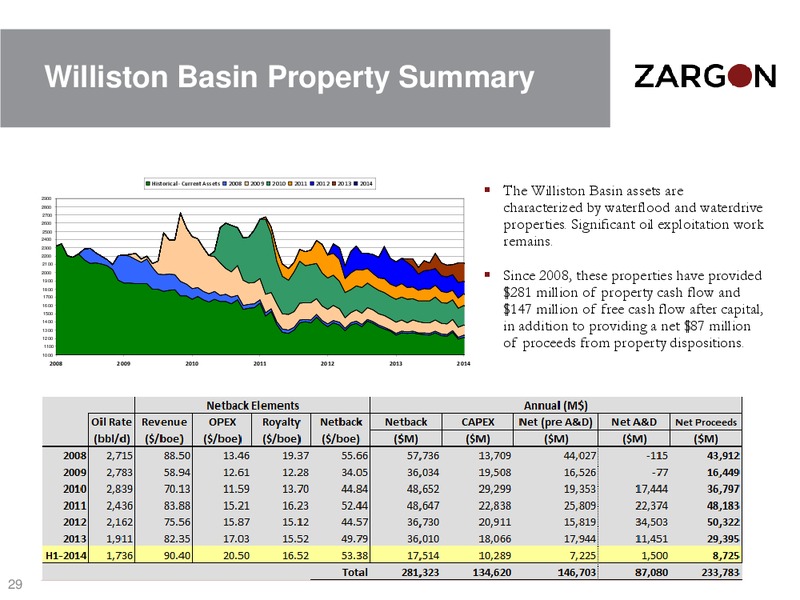Screen dimensions: 800x600
Task: Click highlighted OPEX cell '20.50'
Action: [x=236, y=555]
